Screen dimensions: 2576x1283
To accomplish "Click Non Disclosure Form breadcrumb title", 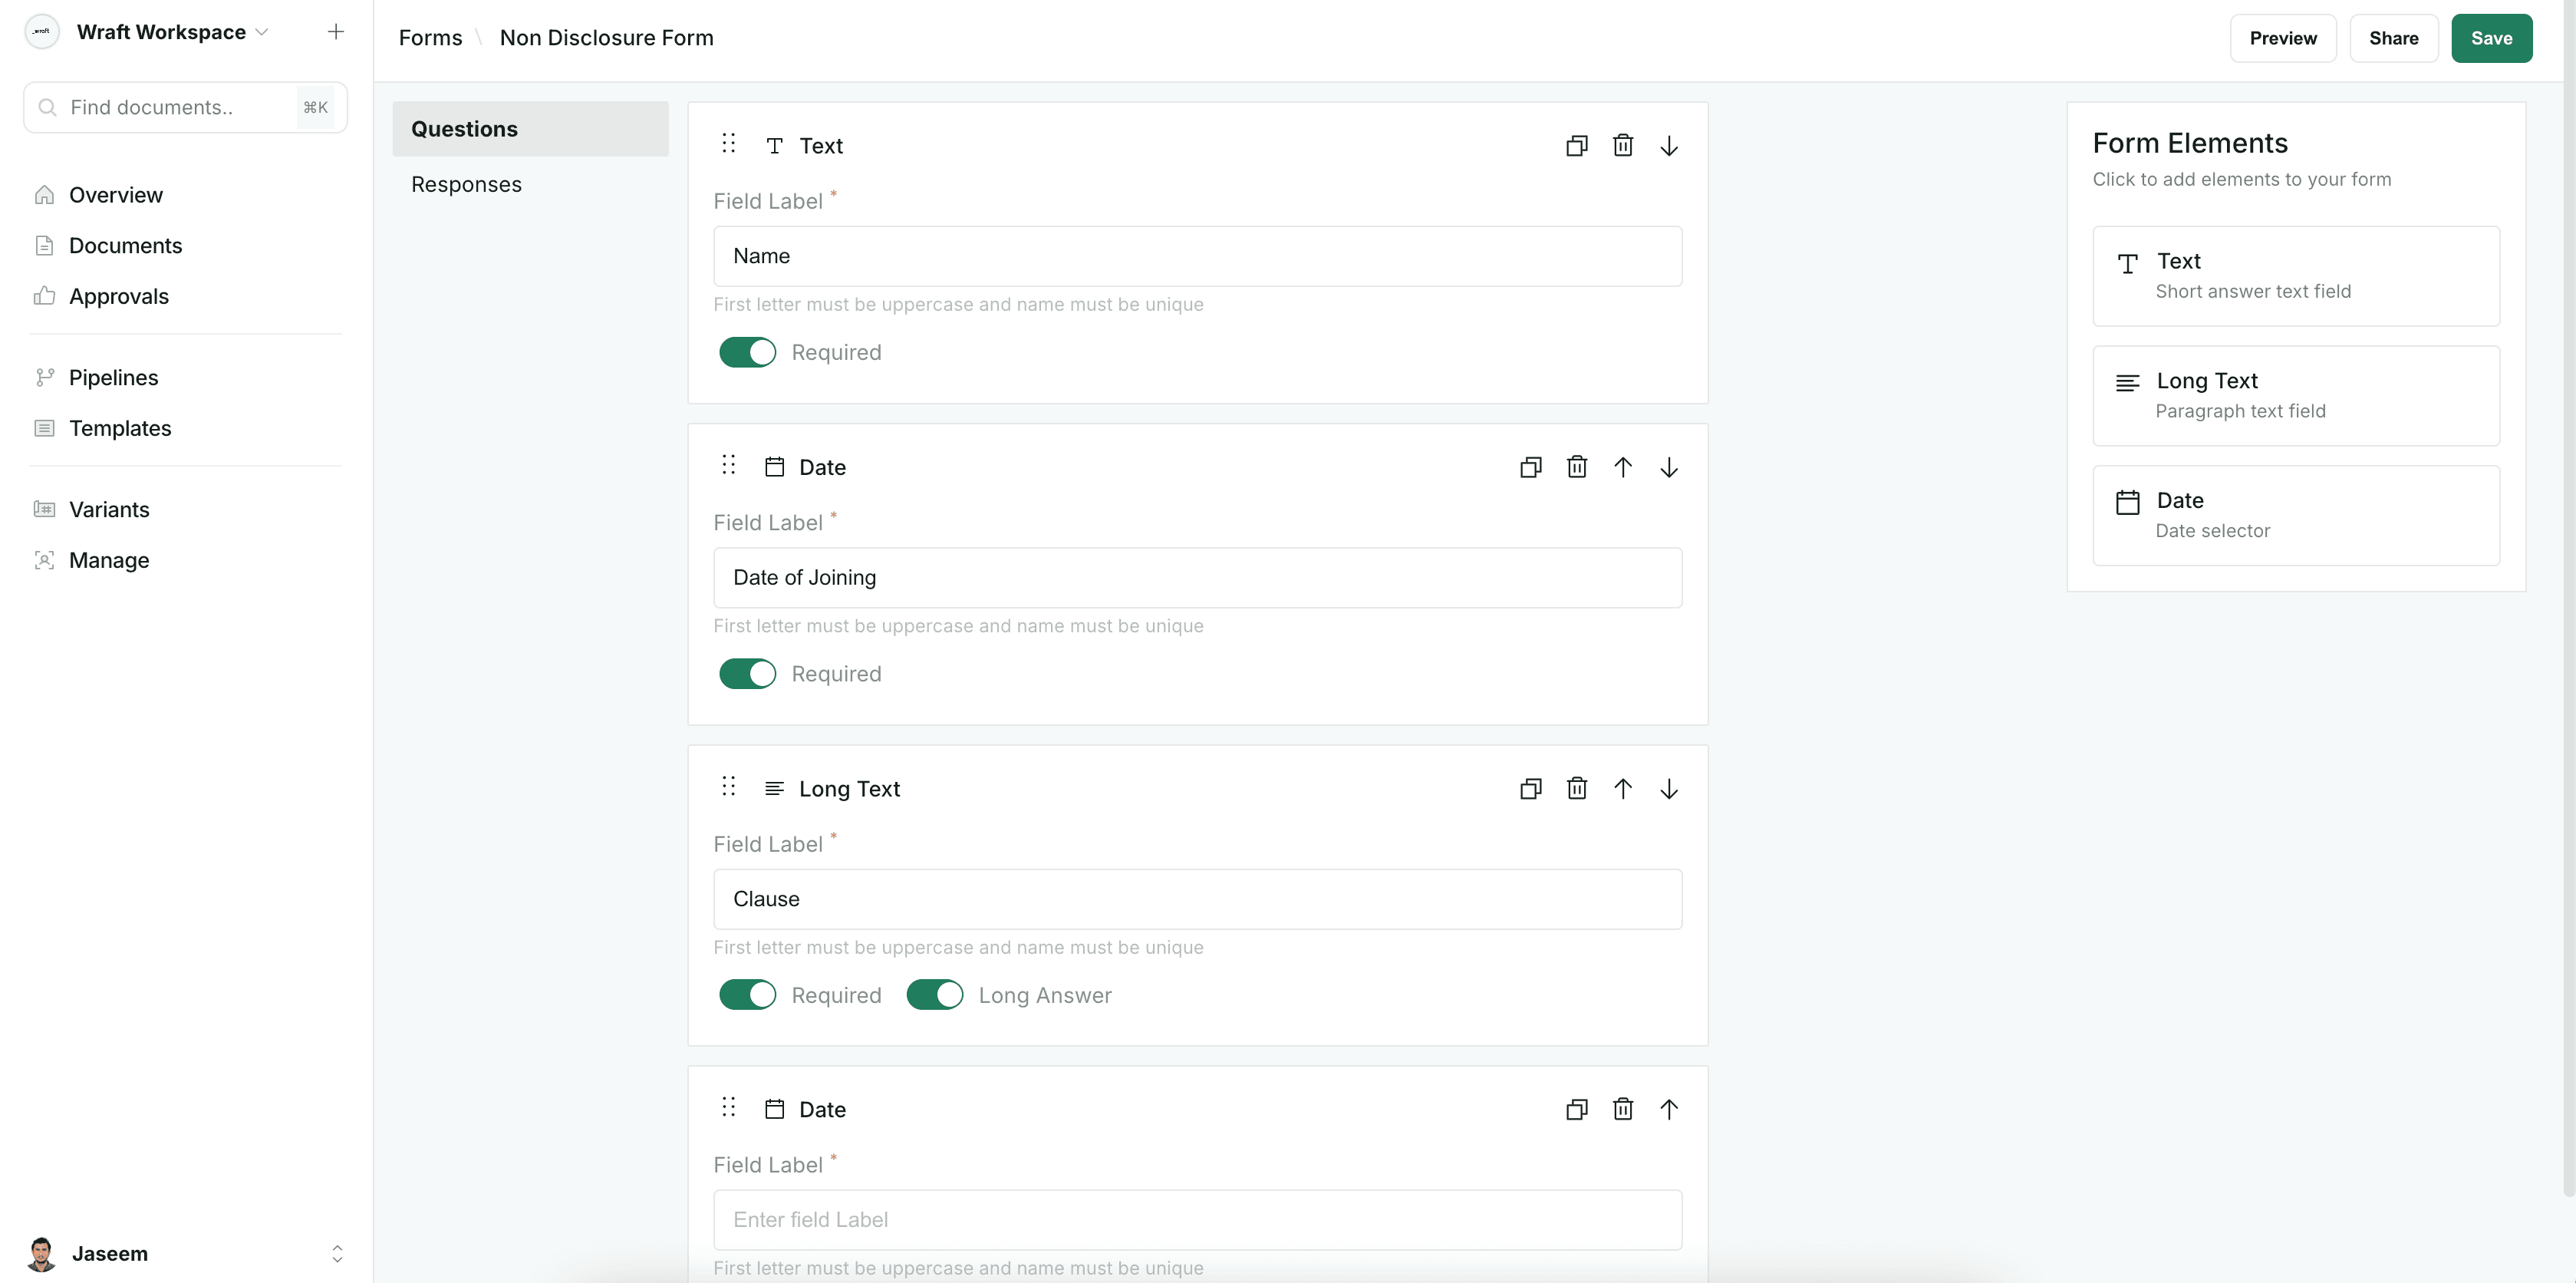I will coord(606,38).
